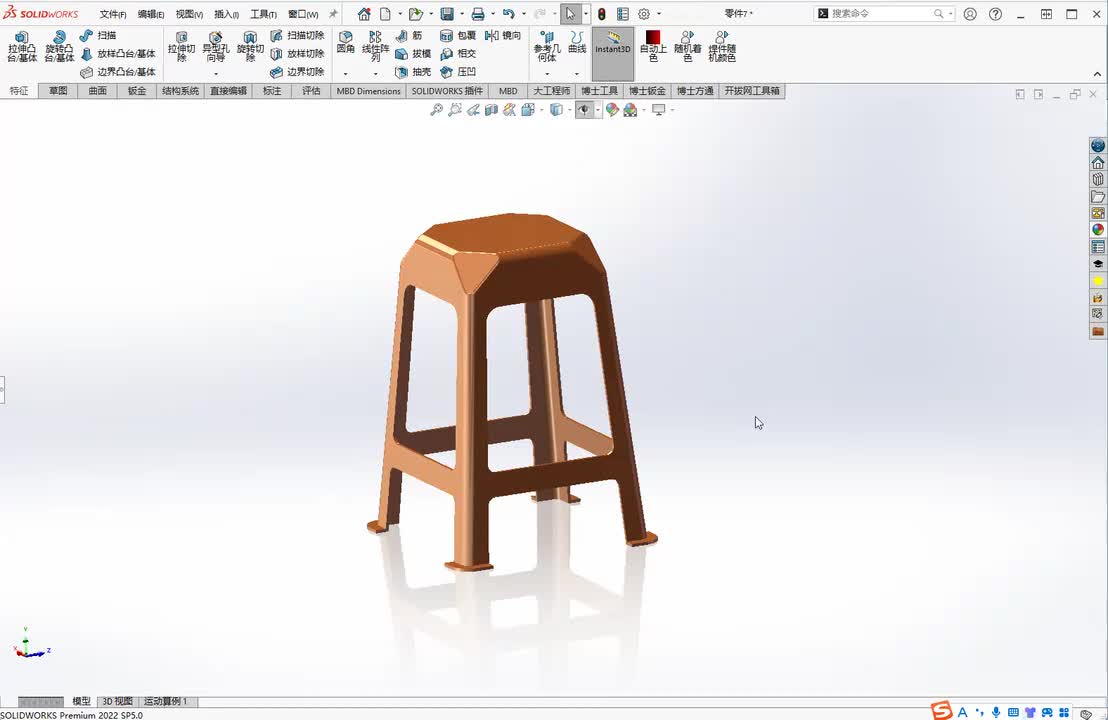This screenshot has height=720, width=1108.
Task: Open dropdown arrow below Reference Geometry
Action: click(547, 73)
